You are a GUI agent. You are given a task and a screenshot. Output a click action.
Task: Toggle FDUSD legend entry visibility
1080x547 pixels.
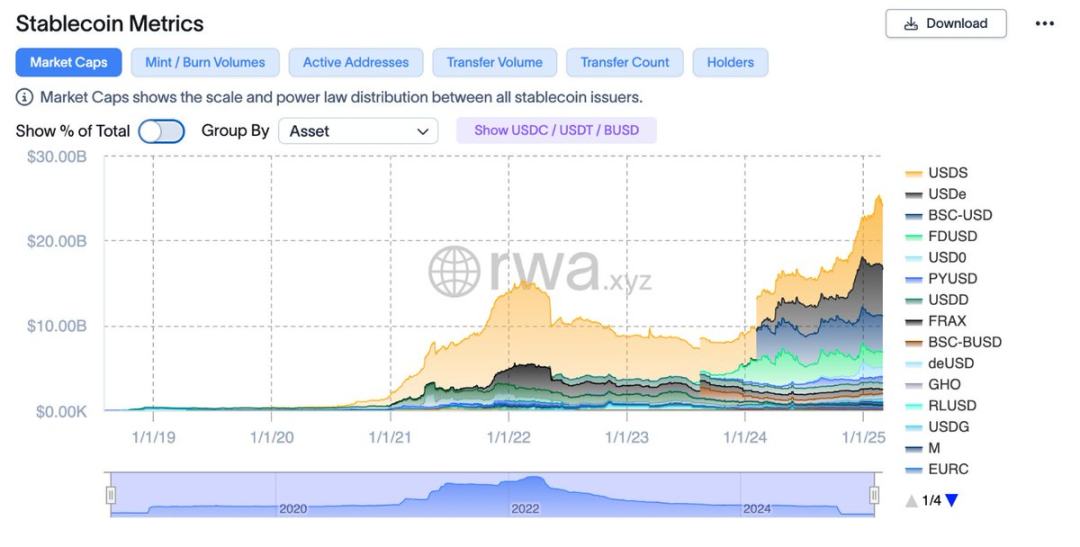coord(952,236)
